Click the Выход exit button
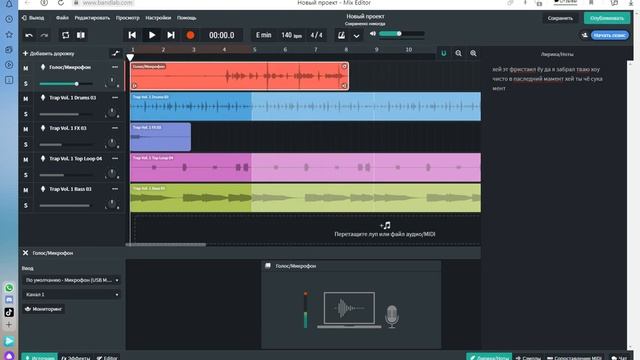This screenshot has width=640, height=360. [x=33, y=18]
